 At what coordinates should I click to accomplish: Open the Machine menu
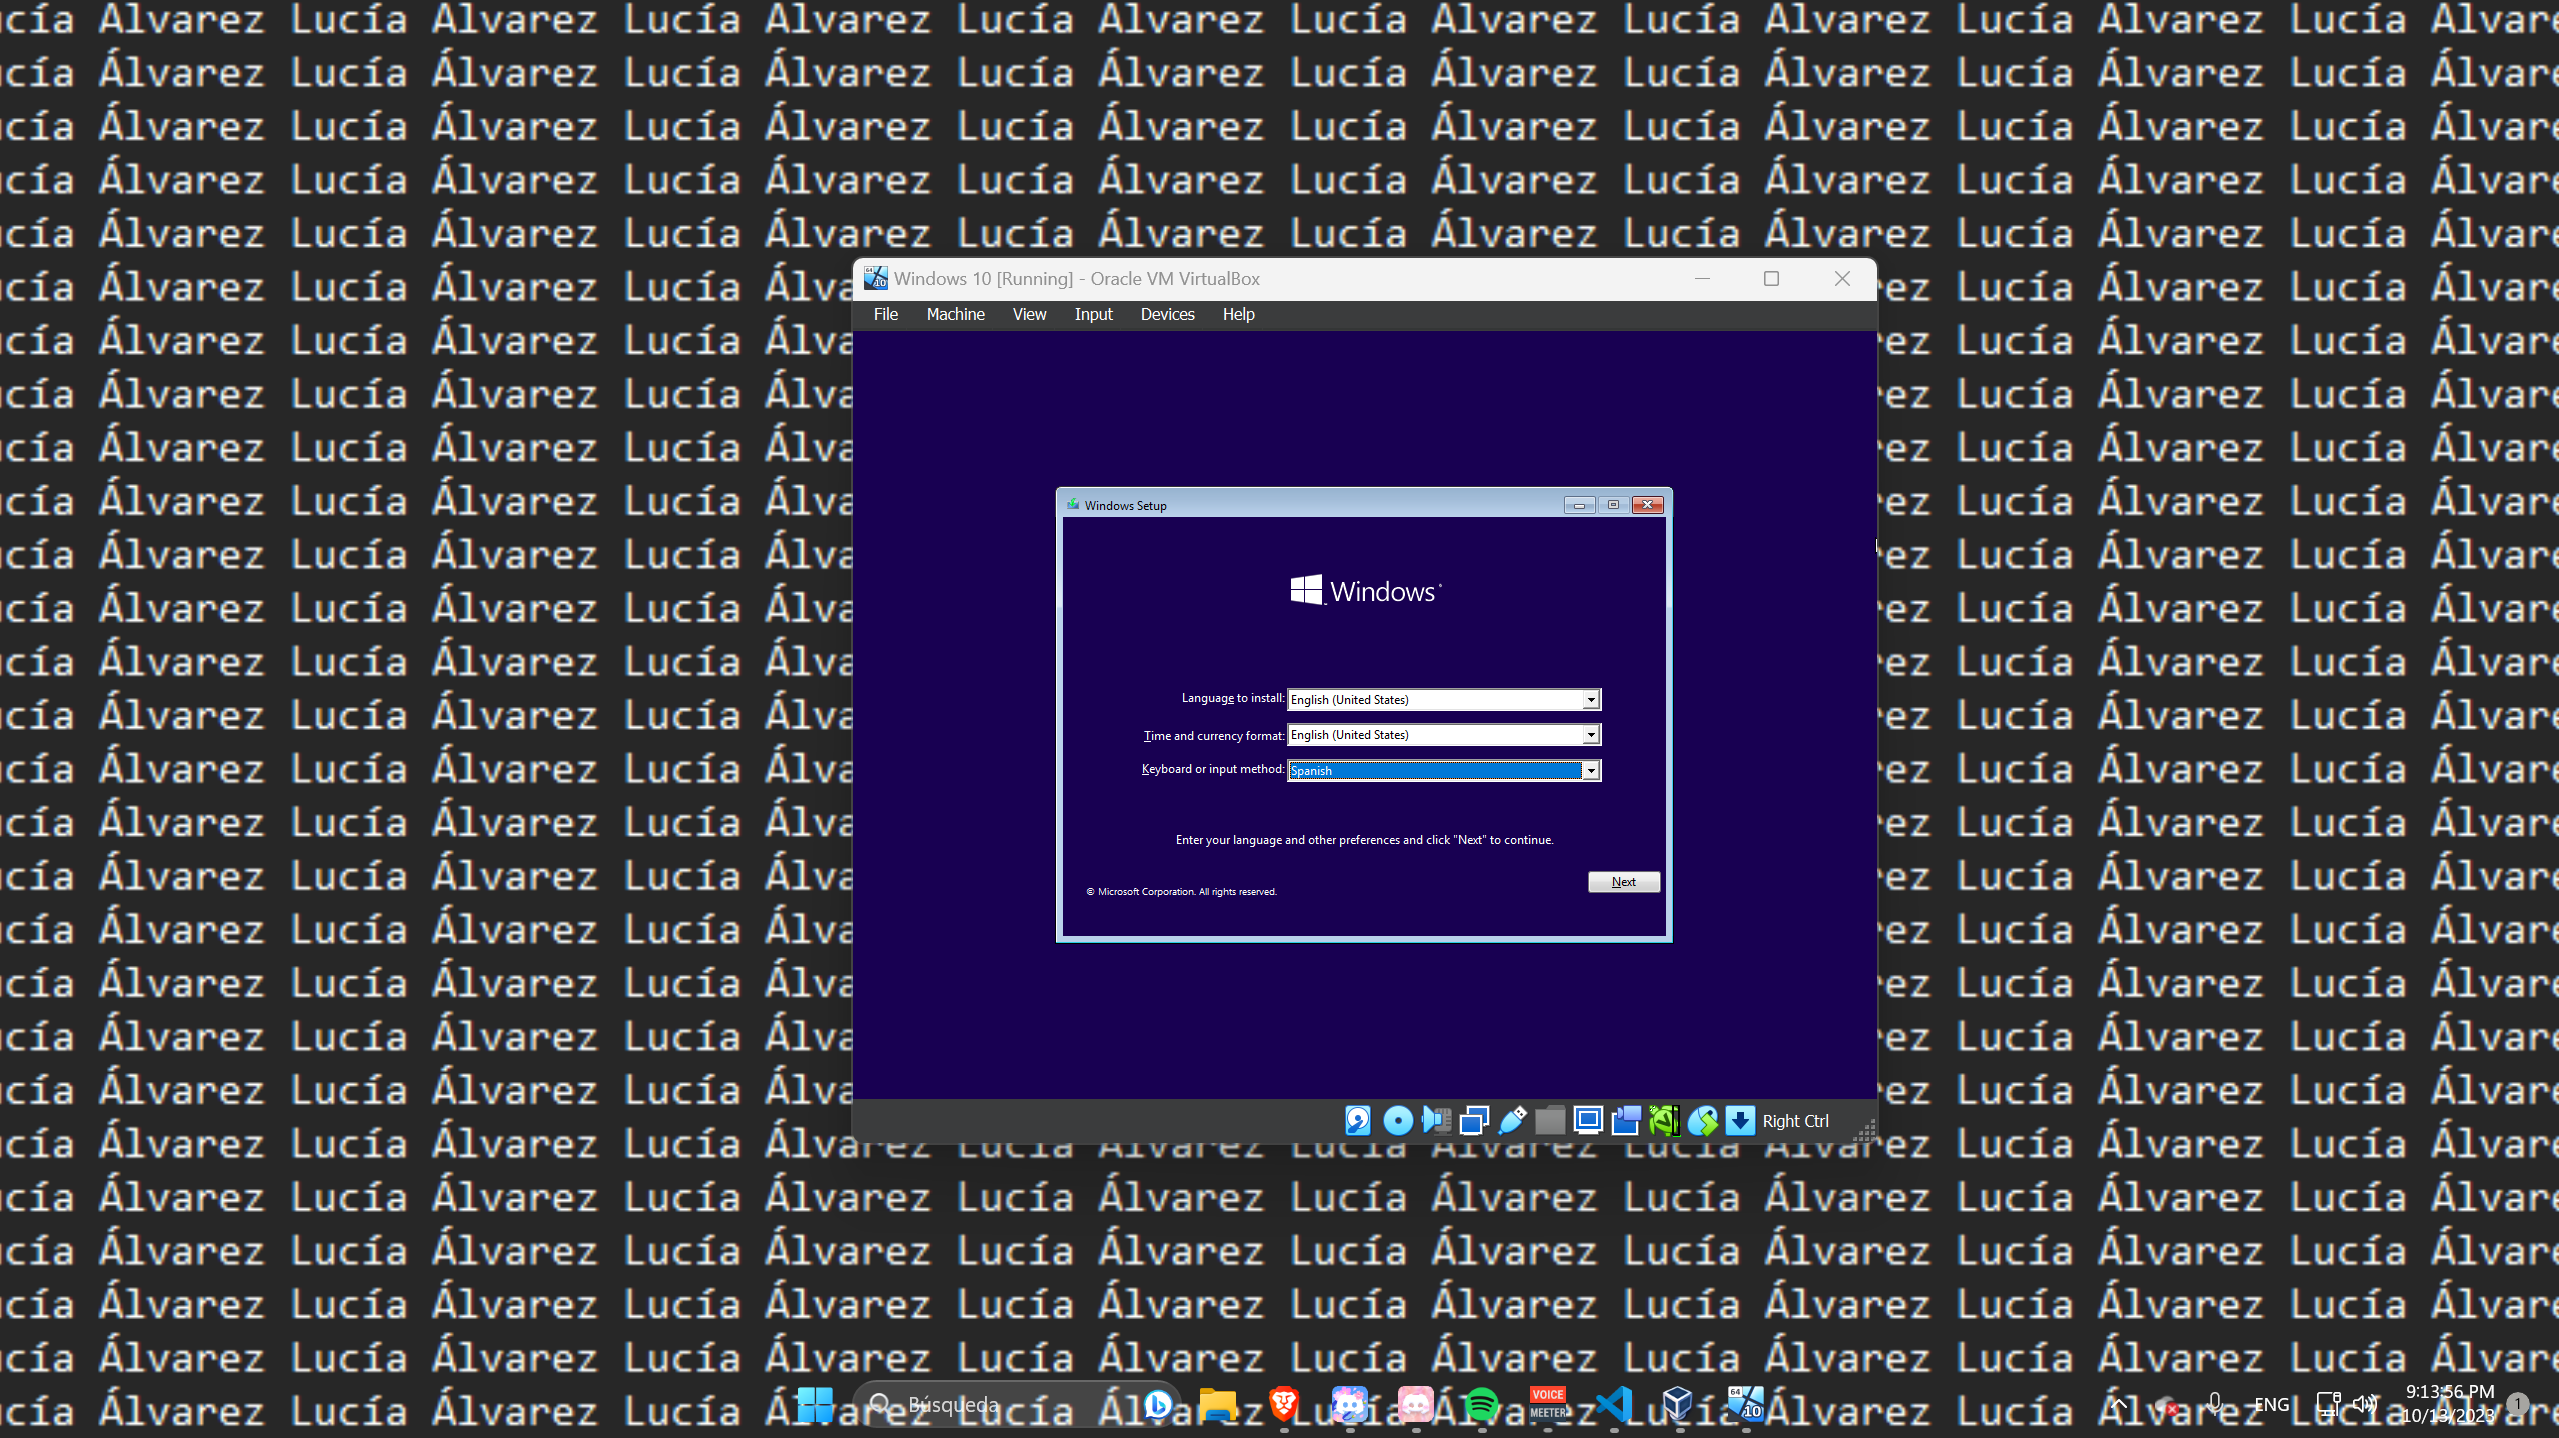955,314
